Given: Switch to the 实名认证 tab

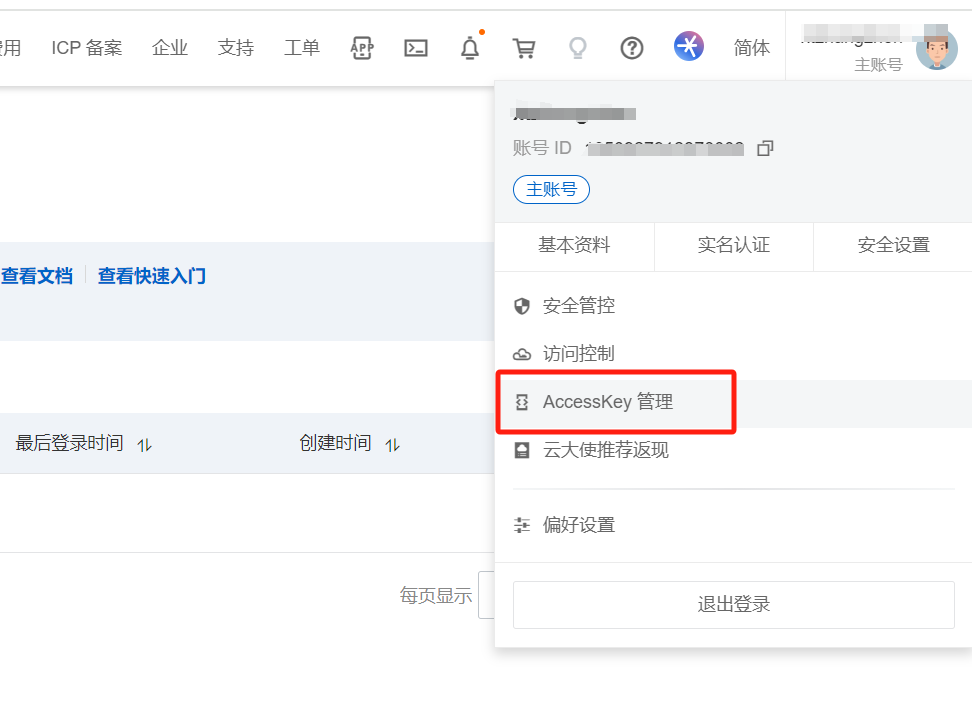Looking at the screenshot, I should point(733,246).
